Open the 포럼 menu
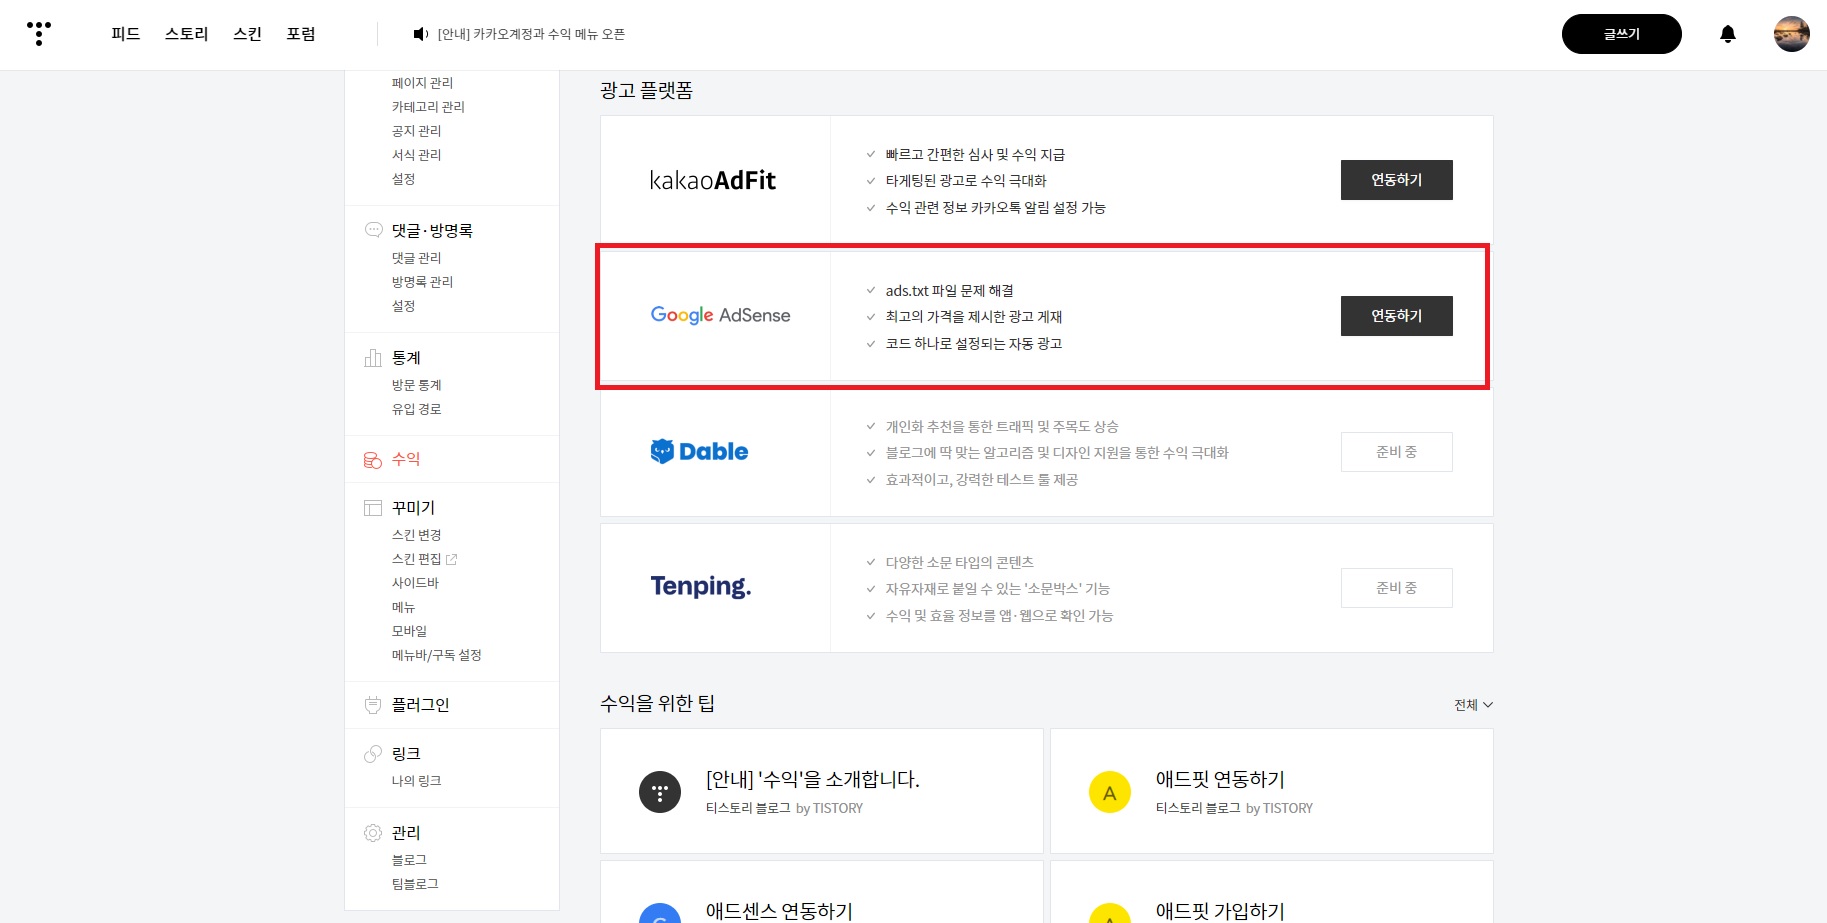 (x=301, y=34)
